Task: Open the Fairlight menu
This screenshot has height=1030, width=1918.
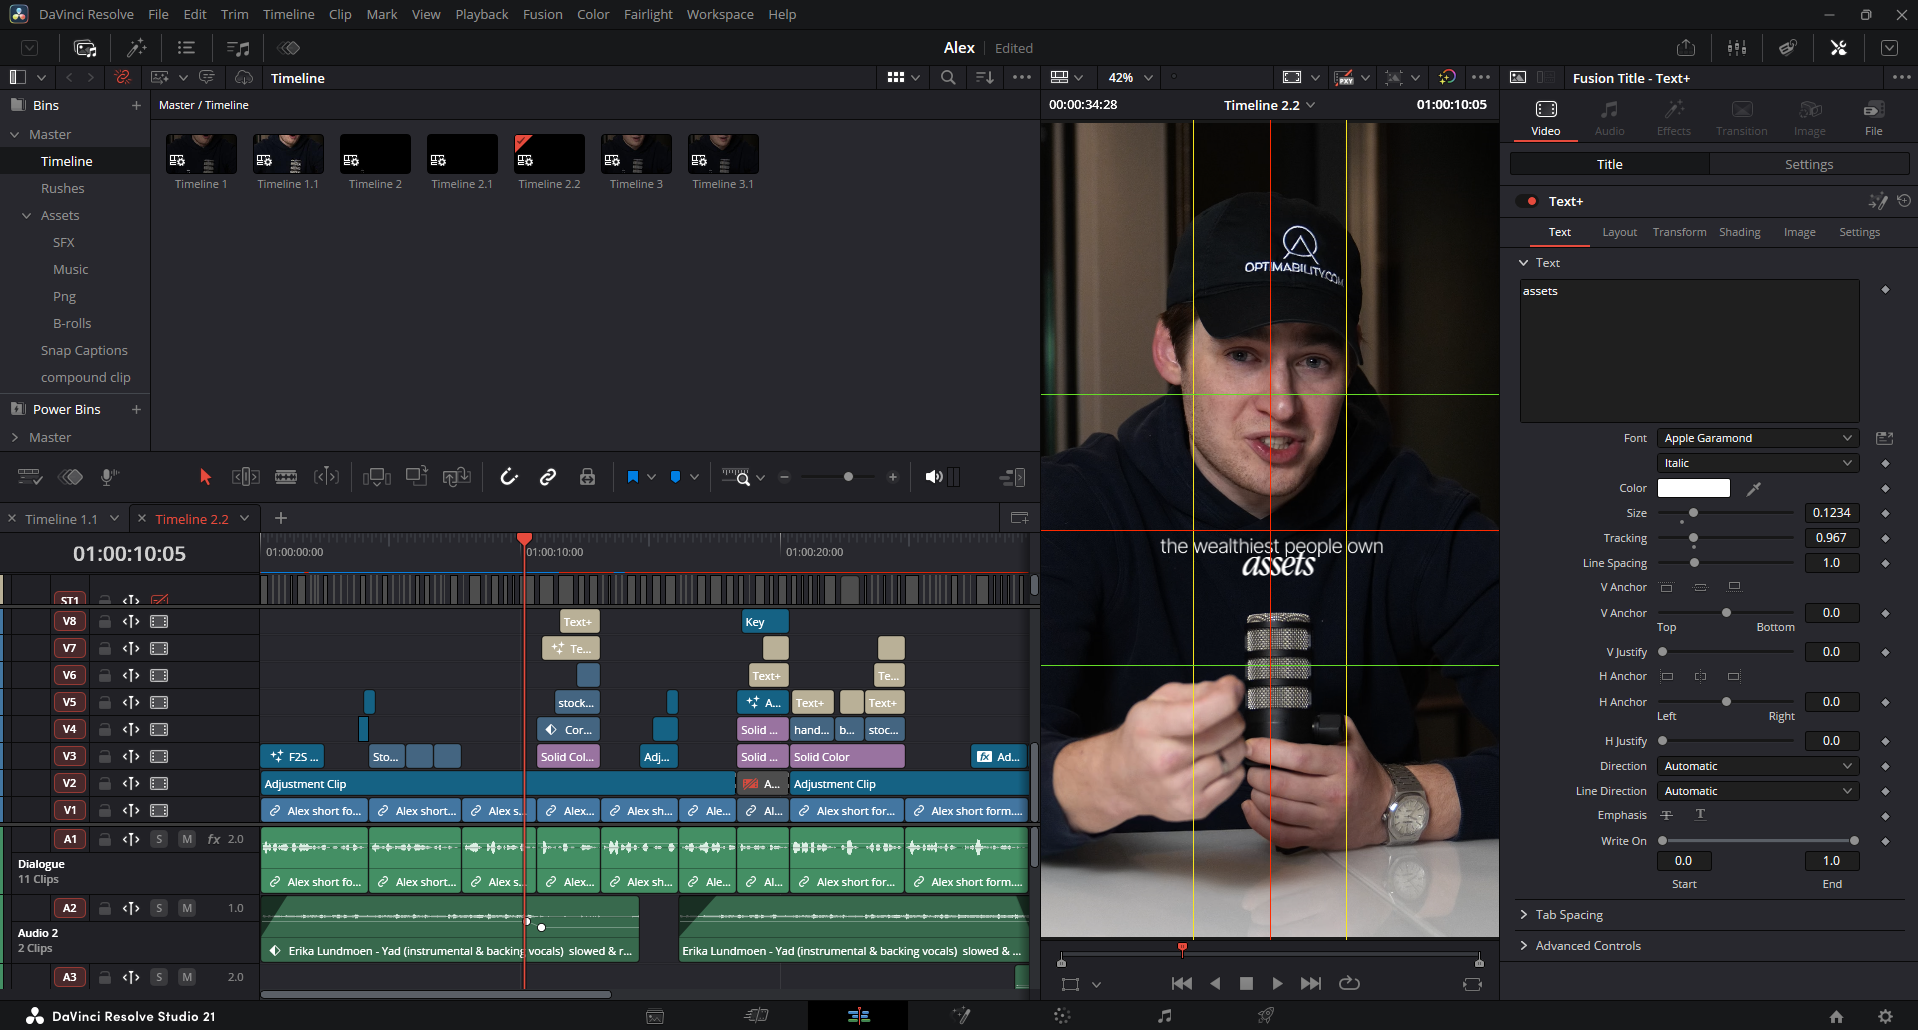Action: pyautogui.click(x=648, y=14)
